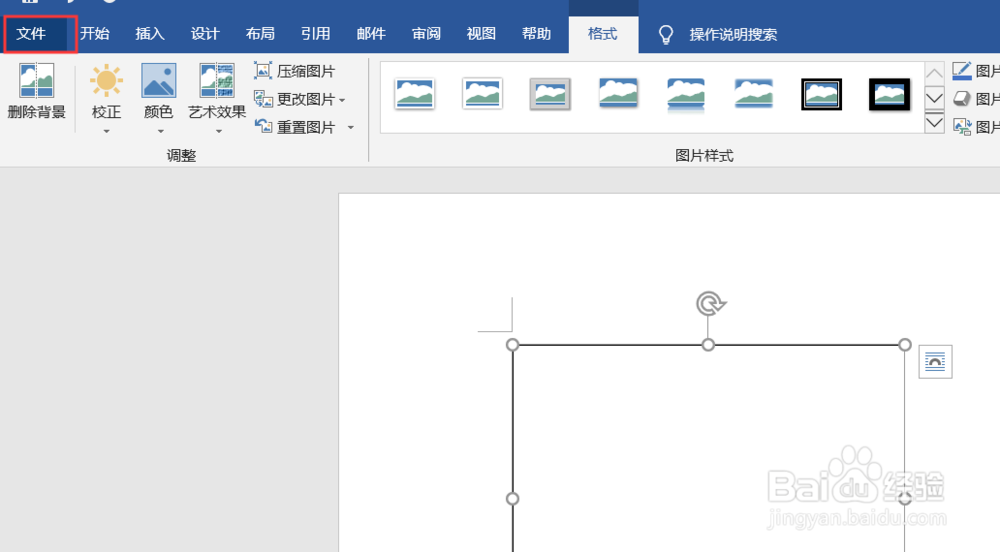Click 压缩图片 compress pictures
The height and width of the screenshot is (552, 1000).
(295, 71)
